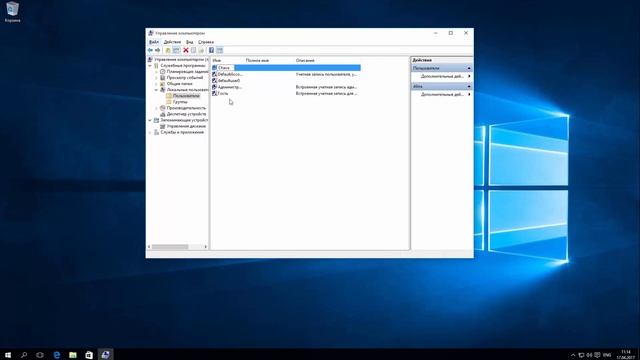Maximize the Computer Management window

[x=451, y=33]
